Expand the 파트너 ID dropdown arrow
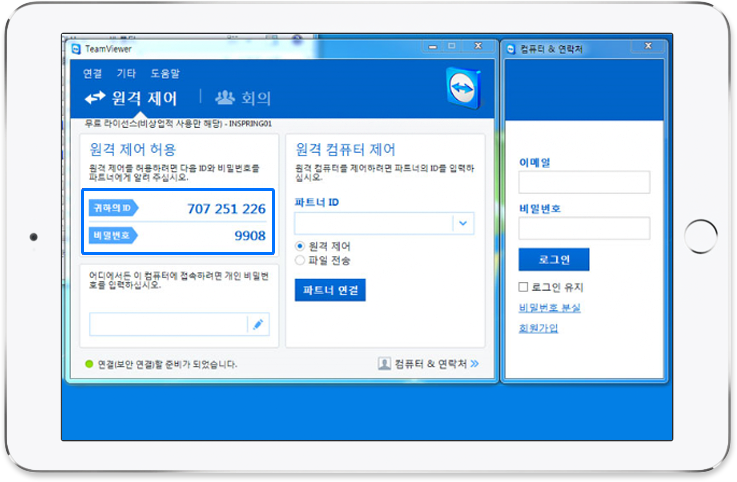 pyautogui.click(x=463, y=223)
